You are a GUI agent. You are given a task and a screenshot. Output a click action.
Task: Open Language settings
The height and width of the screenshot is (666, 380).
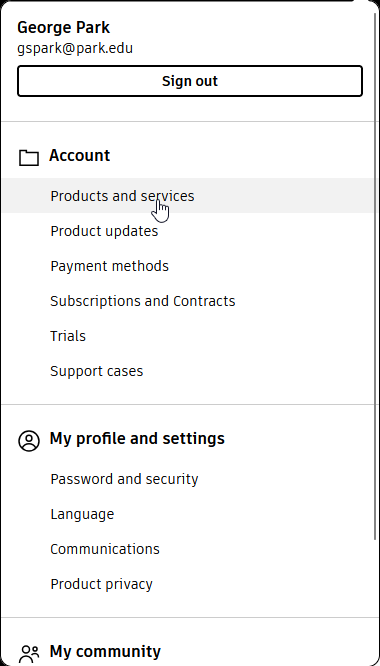click(82, 514)
